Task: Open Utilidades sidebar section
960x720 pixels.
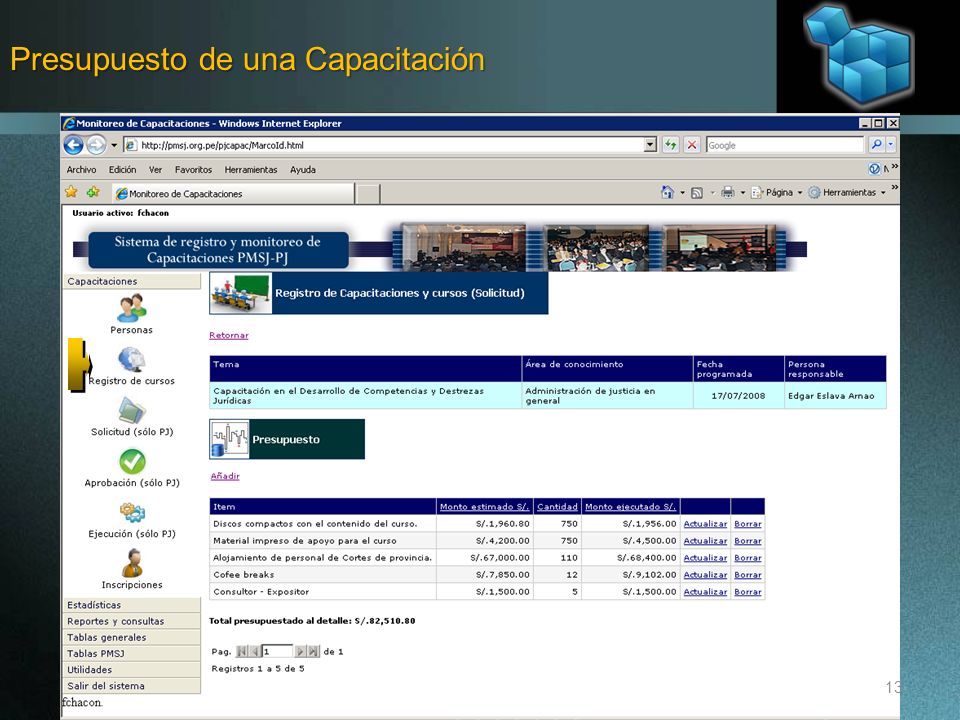Action: (x=132, y=670)
